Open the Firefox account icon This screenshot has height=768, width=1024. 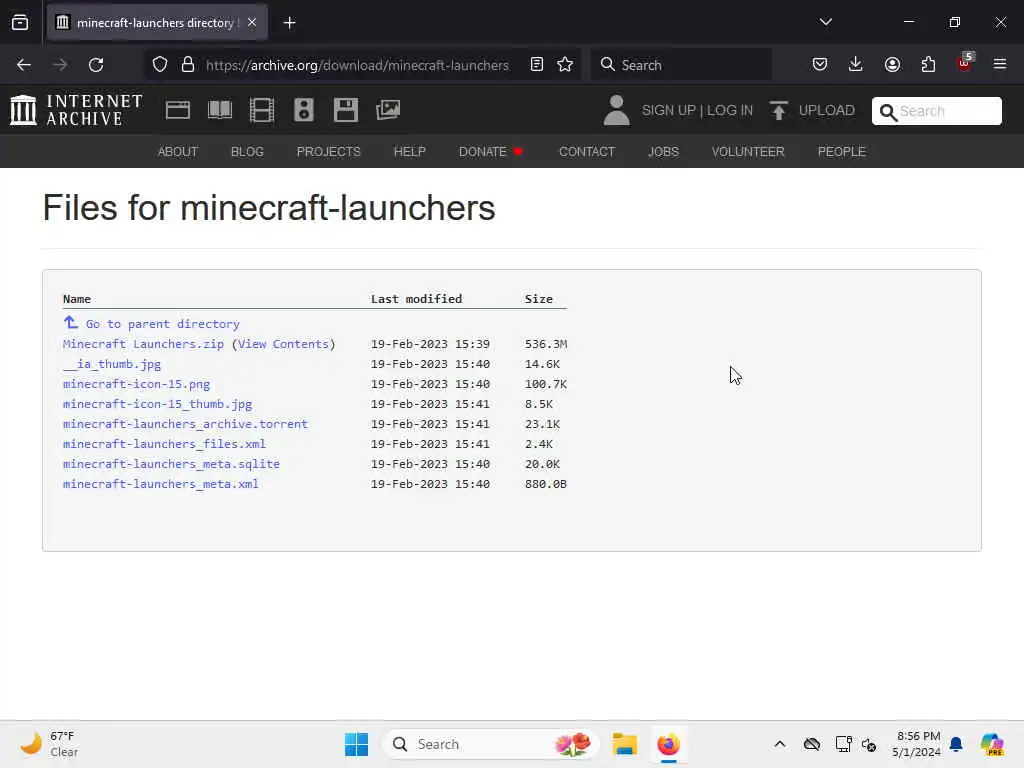tap(892, 65)
